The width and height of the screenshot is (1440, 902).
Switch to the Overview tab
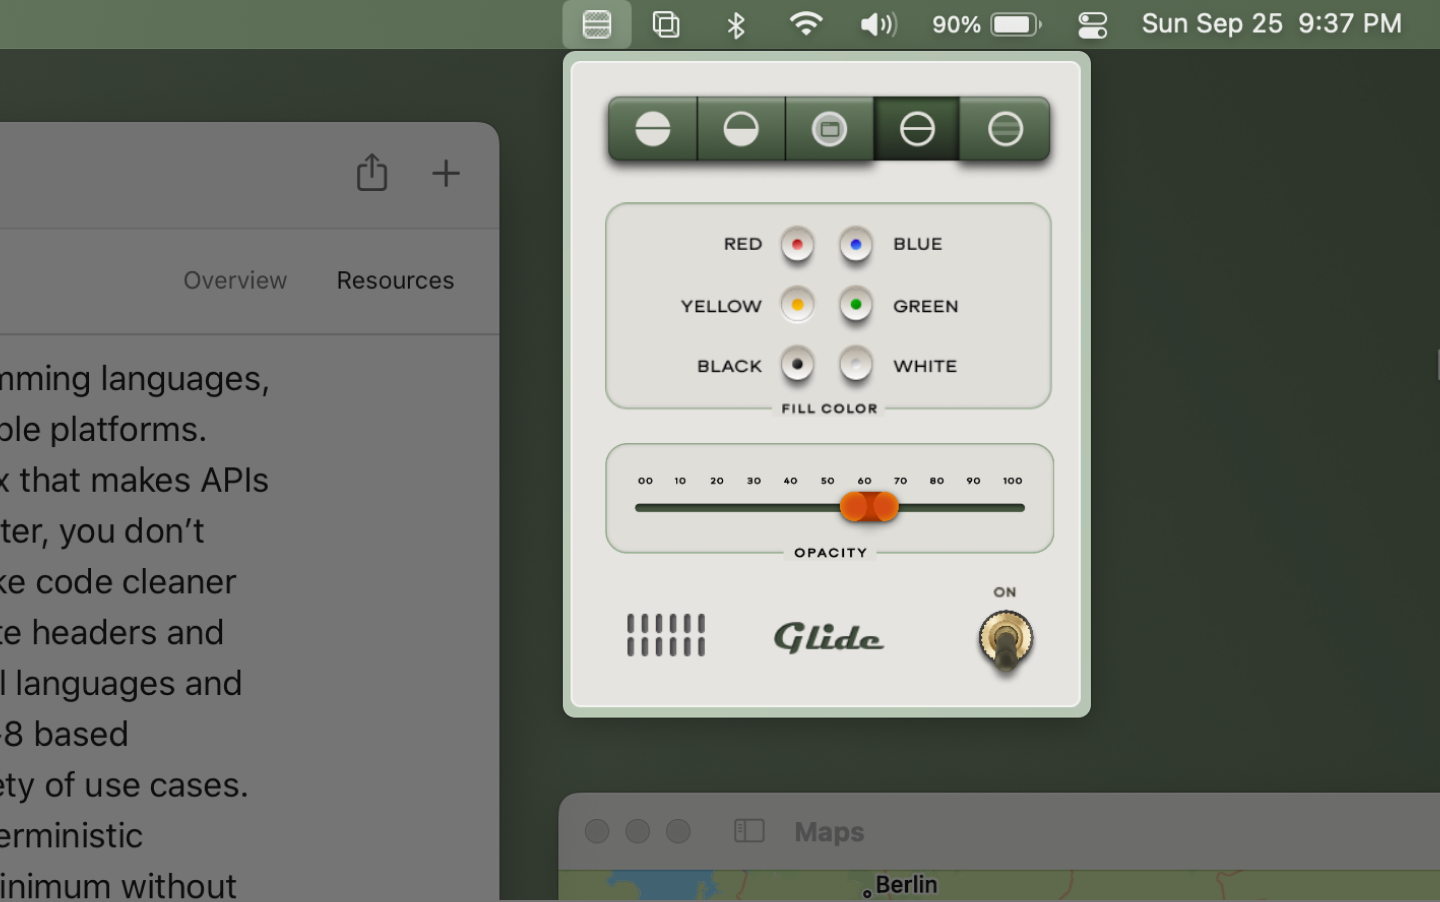coord(235,280)
